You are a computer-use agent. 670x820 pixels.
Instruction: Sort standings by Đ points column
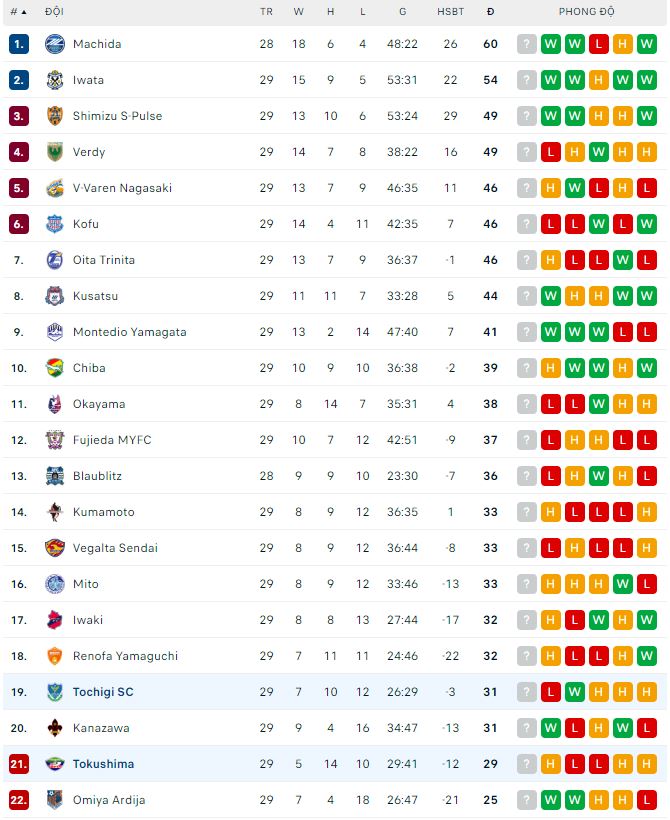pos(490,12)
